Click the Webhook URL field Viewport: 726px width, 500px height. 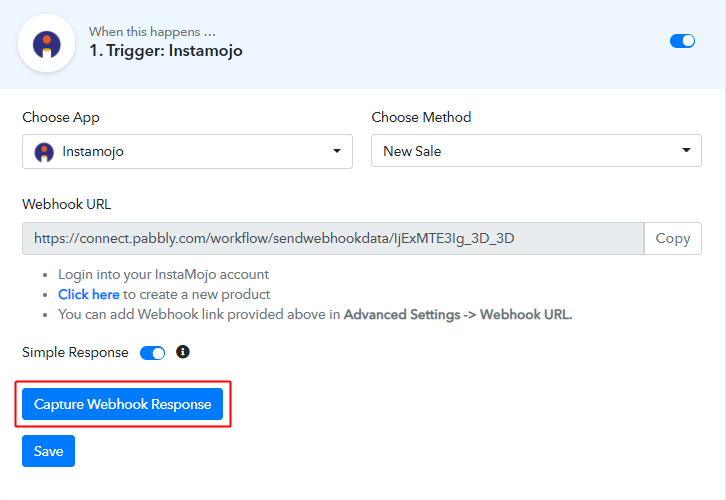(333, 238)
